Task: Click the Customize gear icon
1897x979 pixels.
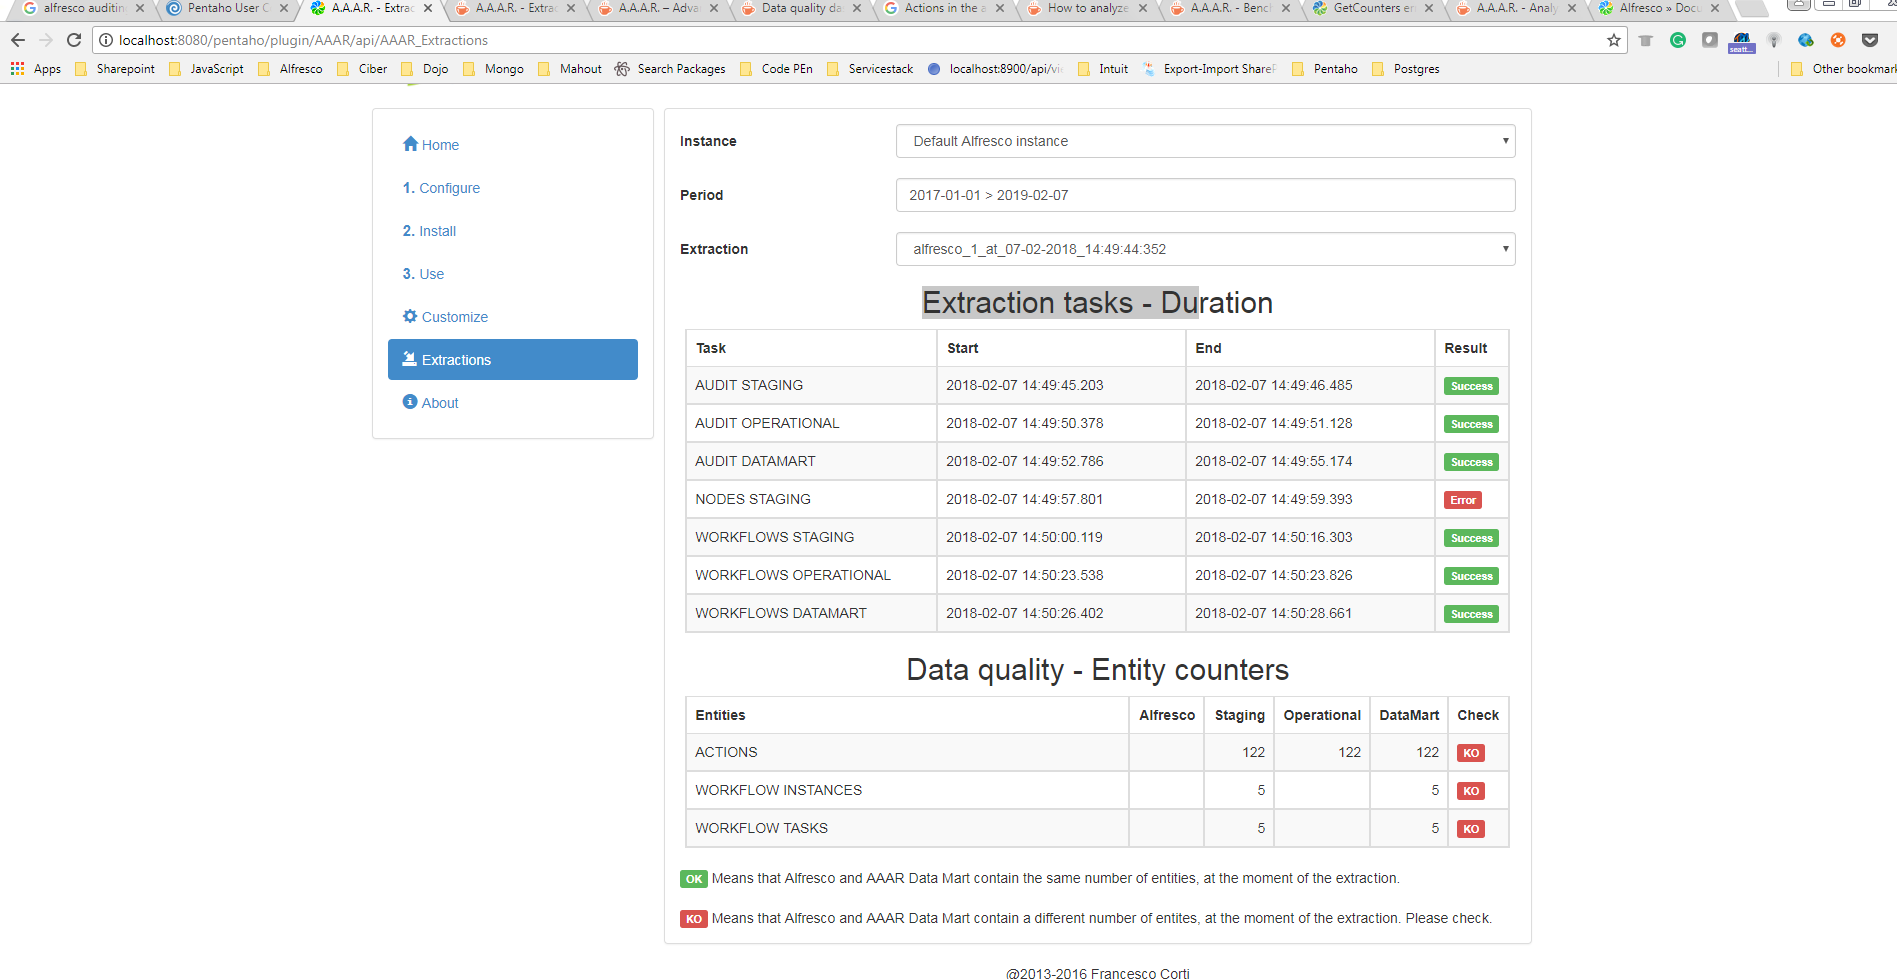Action: pyautogui.click(x=410, y=316)
